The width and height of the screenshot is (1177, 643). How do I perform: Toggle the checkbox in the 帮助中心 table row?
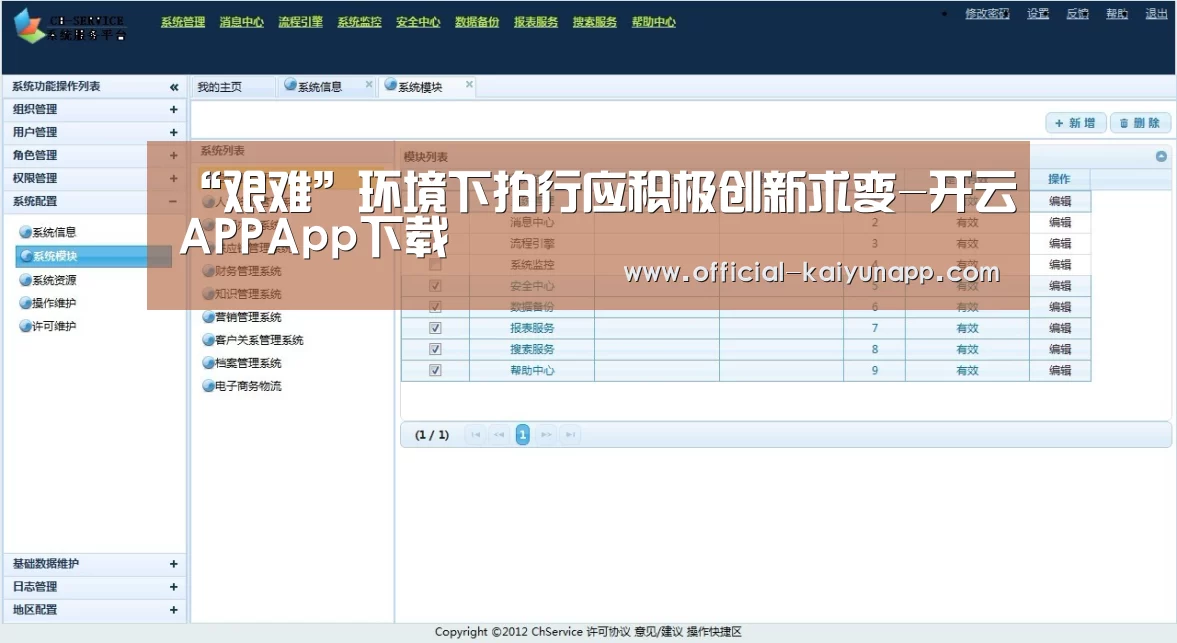[x=435, y=370]
